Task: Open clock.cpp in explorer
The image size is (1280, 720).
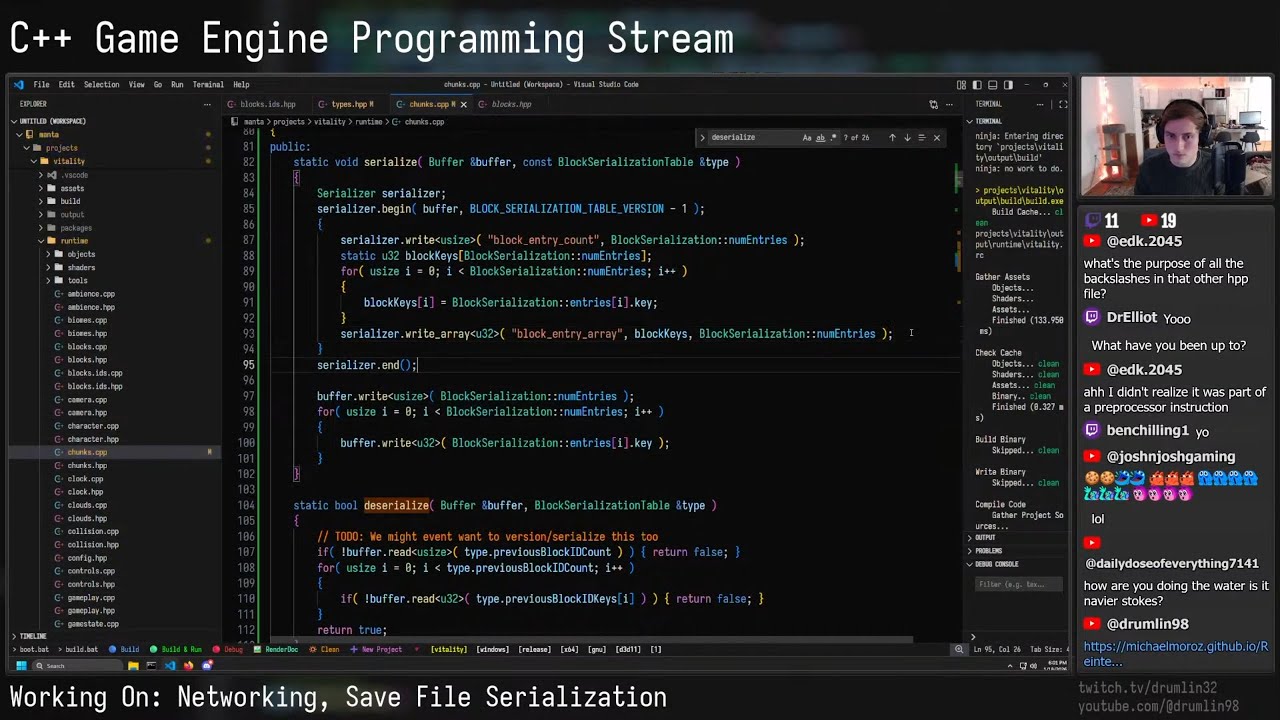Action: 85,478
